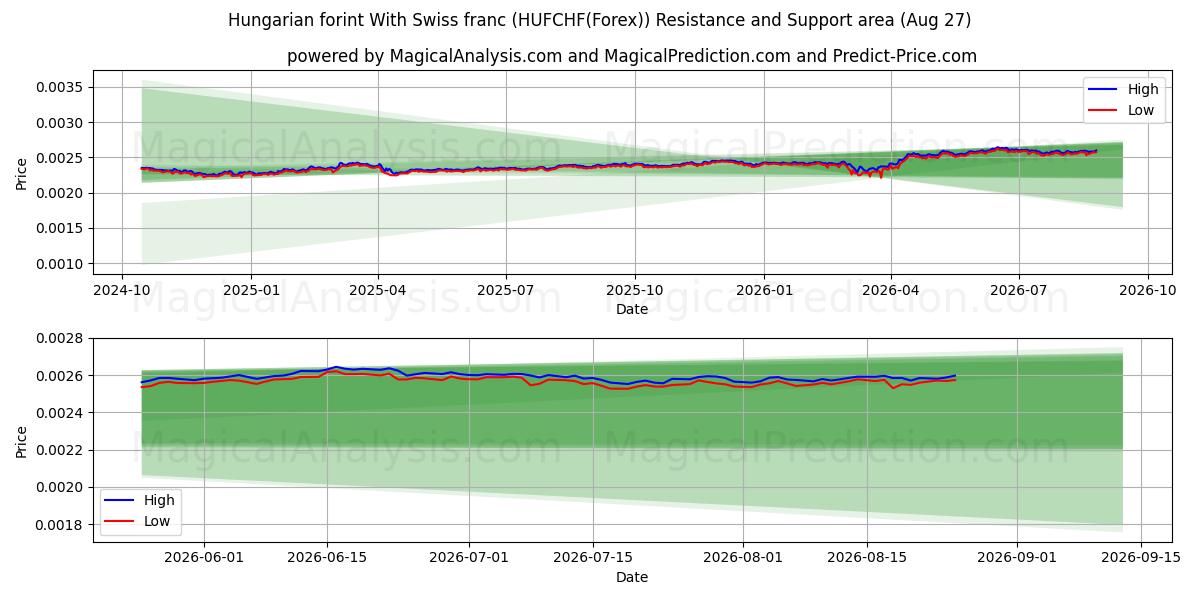Image resolution: width=1200 pixels, height=600 pixels.
Task: Click the 'powered by MagicalAnalysis.com' subtitle
Action: tap(632, 56)
